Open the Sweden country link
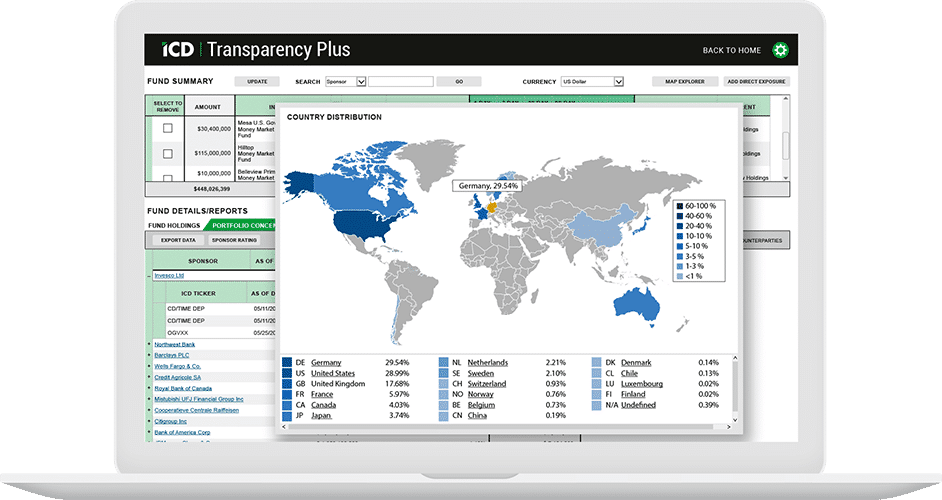This screenshot has height=500, width=942. point(481,373)
